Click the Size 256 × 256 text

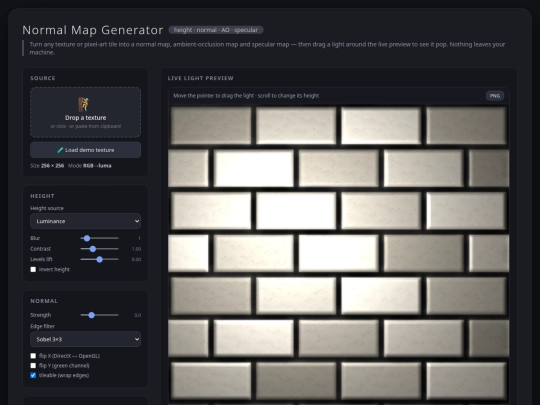point(47,166)
